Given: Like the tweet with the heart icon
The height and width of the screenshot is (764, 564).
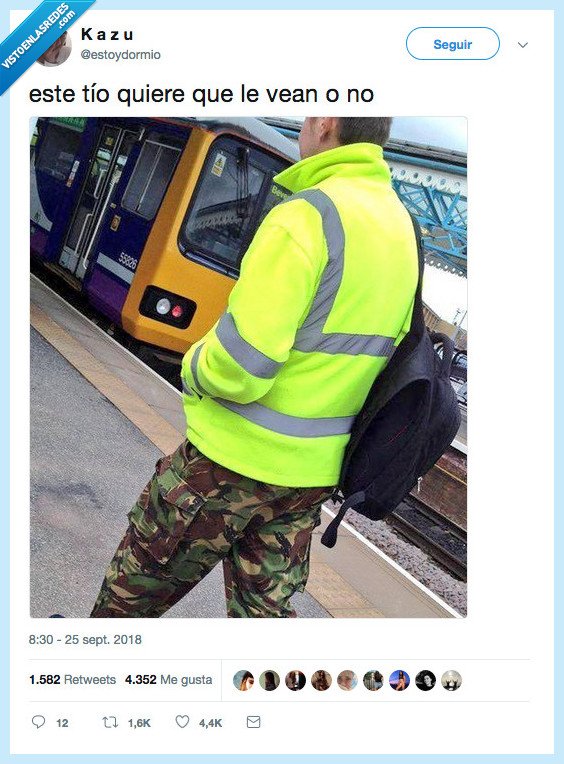Looking at the screenshot, I should click(x=182, y=722).
